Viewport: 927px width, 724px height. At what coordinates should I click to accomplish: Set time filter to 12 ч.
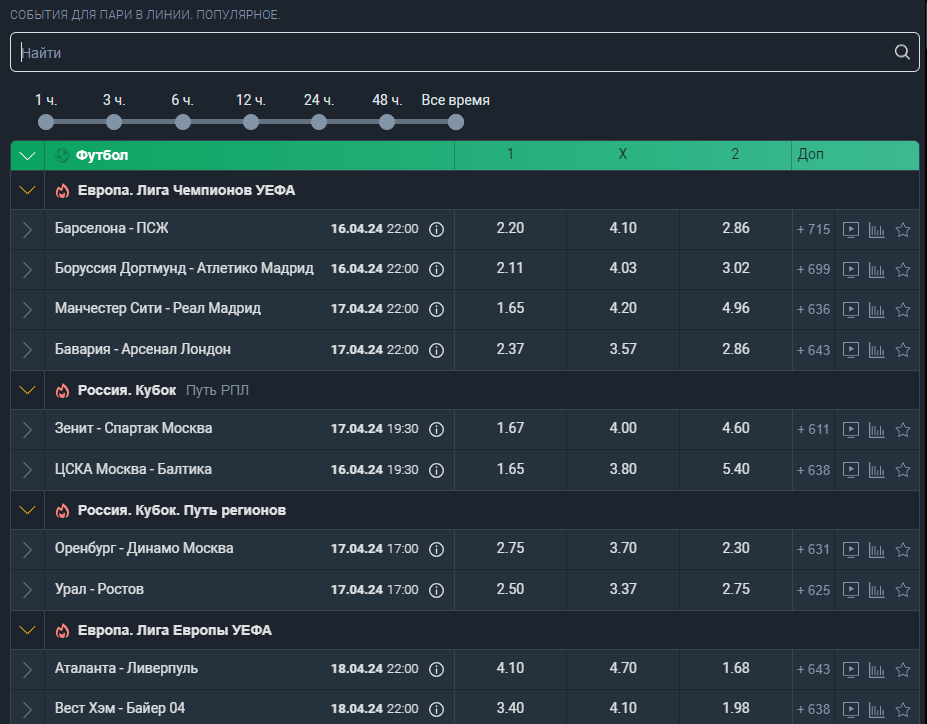point(251,122)
